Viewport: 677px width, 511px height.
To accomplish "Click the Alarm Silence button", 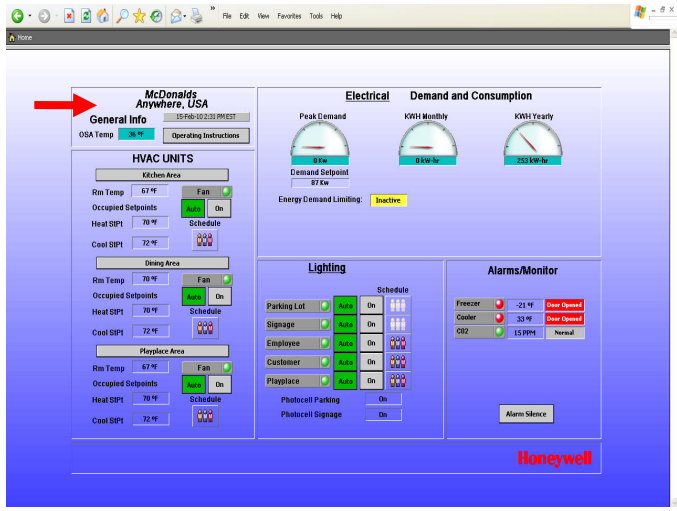I will pyautogui.click(x=526, y=414).
